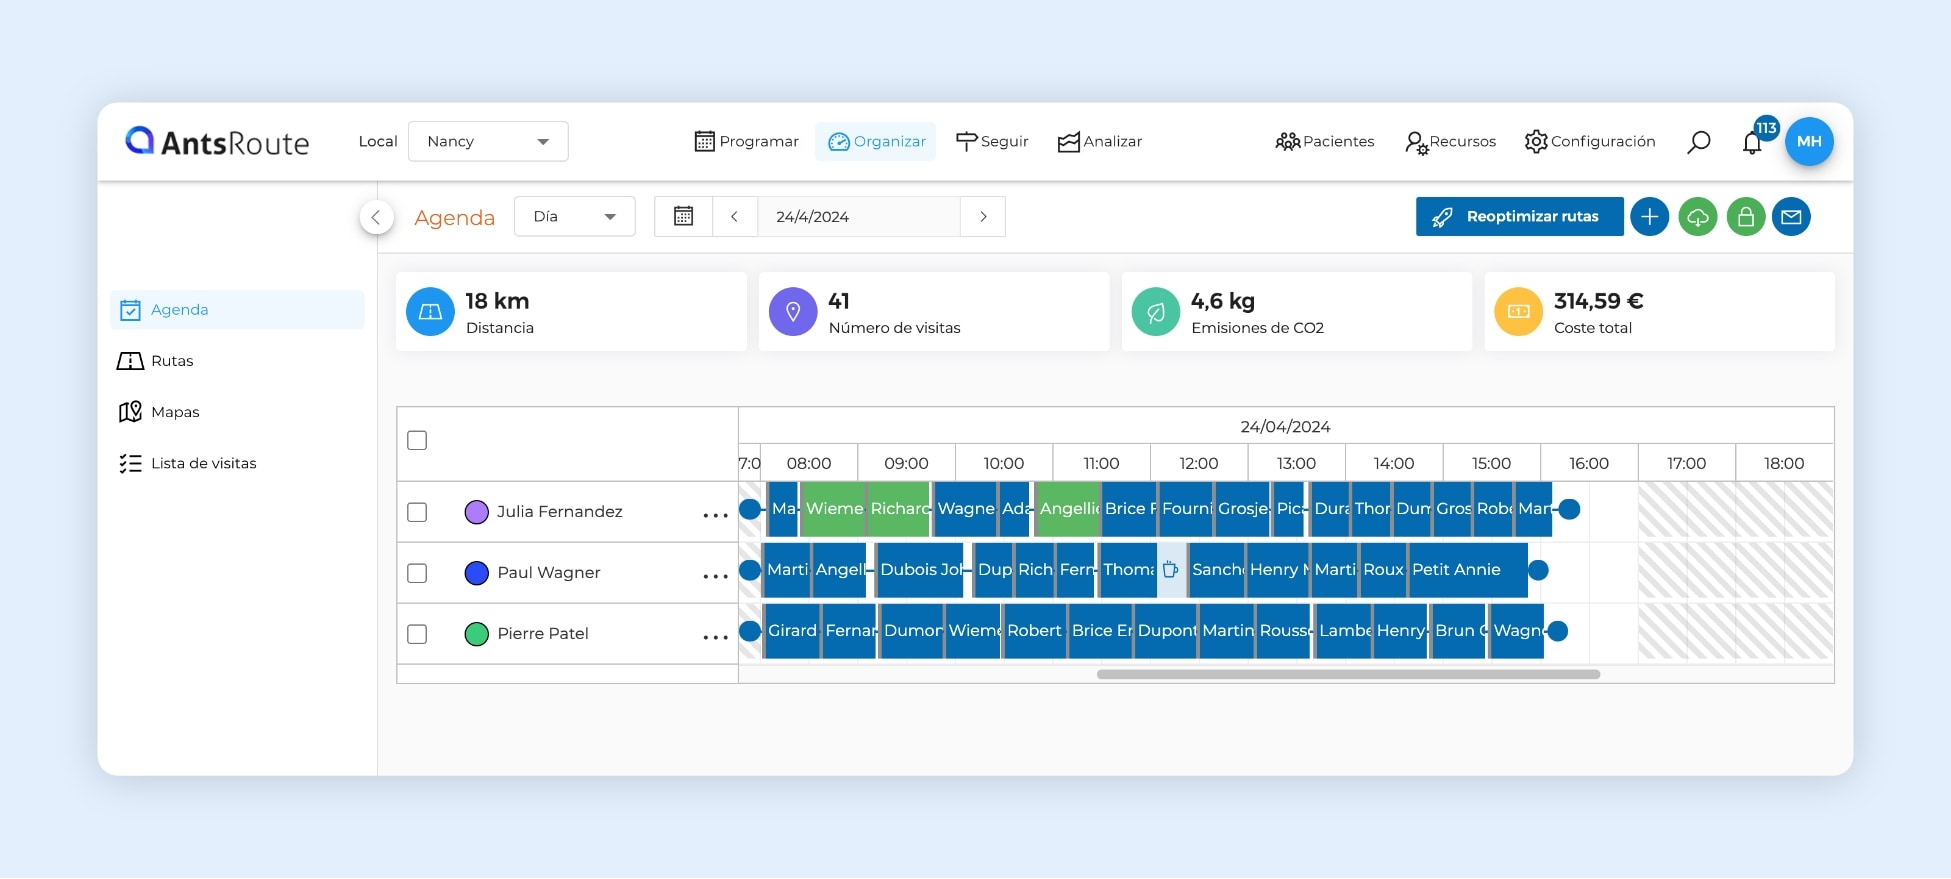Open Rutas in the sidebar
The width and height of the screenshot is (1951, 879).
[172, 361]
